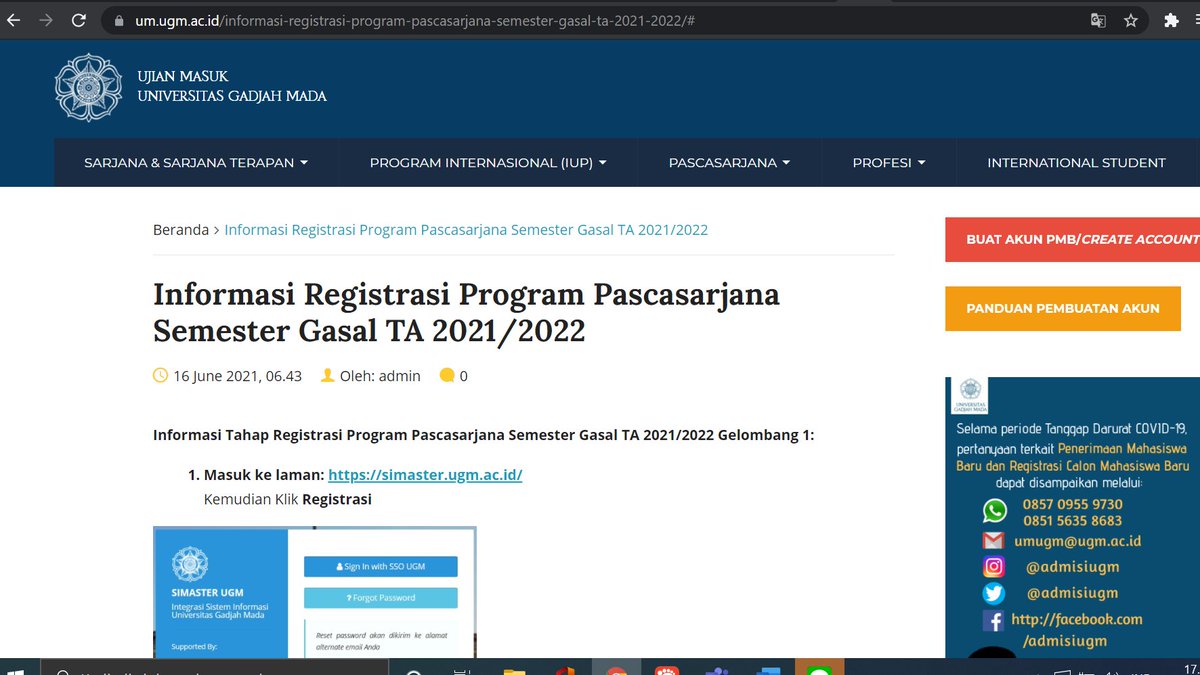This screenshot has height=675, width=1200.
Task: Click the article title Informasi Registrasi Program Pascasarjana
Action: 466,312
